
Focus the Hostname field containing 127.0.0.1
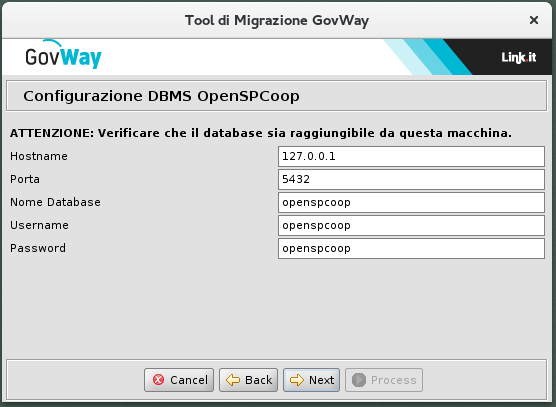(x=411, y=156)
